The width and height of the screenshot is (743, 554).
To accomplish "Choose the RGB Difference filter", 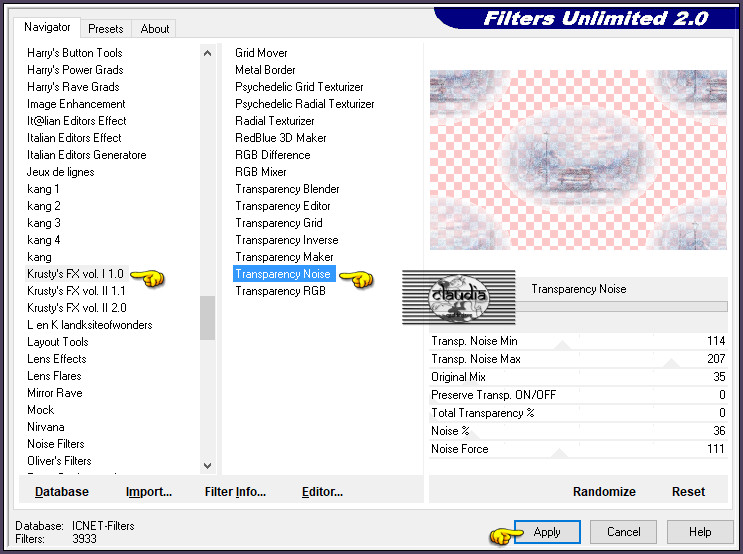I will 272,155.
